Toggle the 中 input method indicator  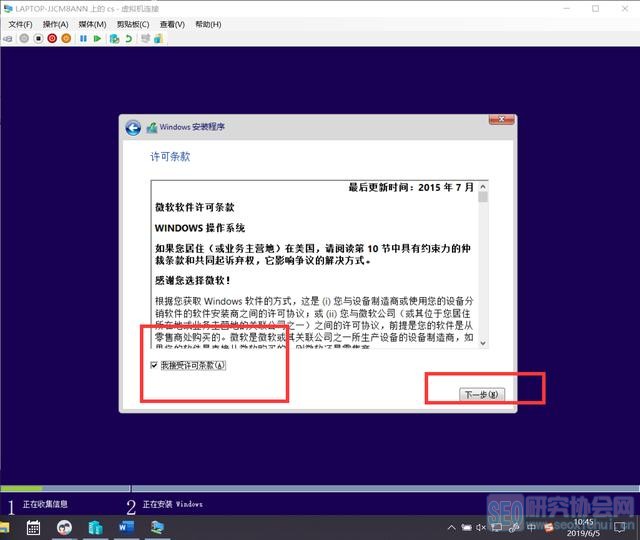point(531,527)
